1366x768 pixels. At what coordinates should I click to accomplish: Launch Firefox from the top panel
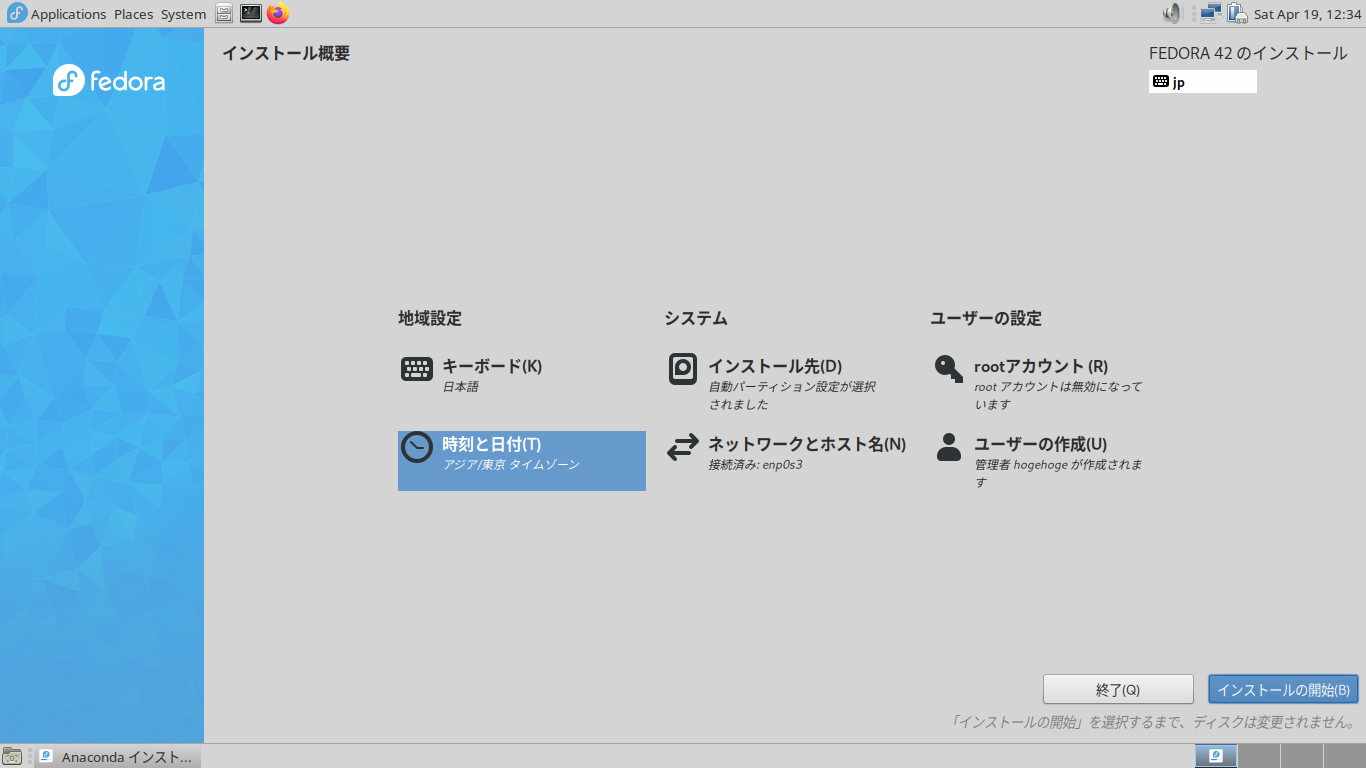click(x=278, y=14)
